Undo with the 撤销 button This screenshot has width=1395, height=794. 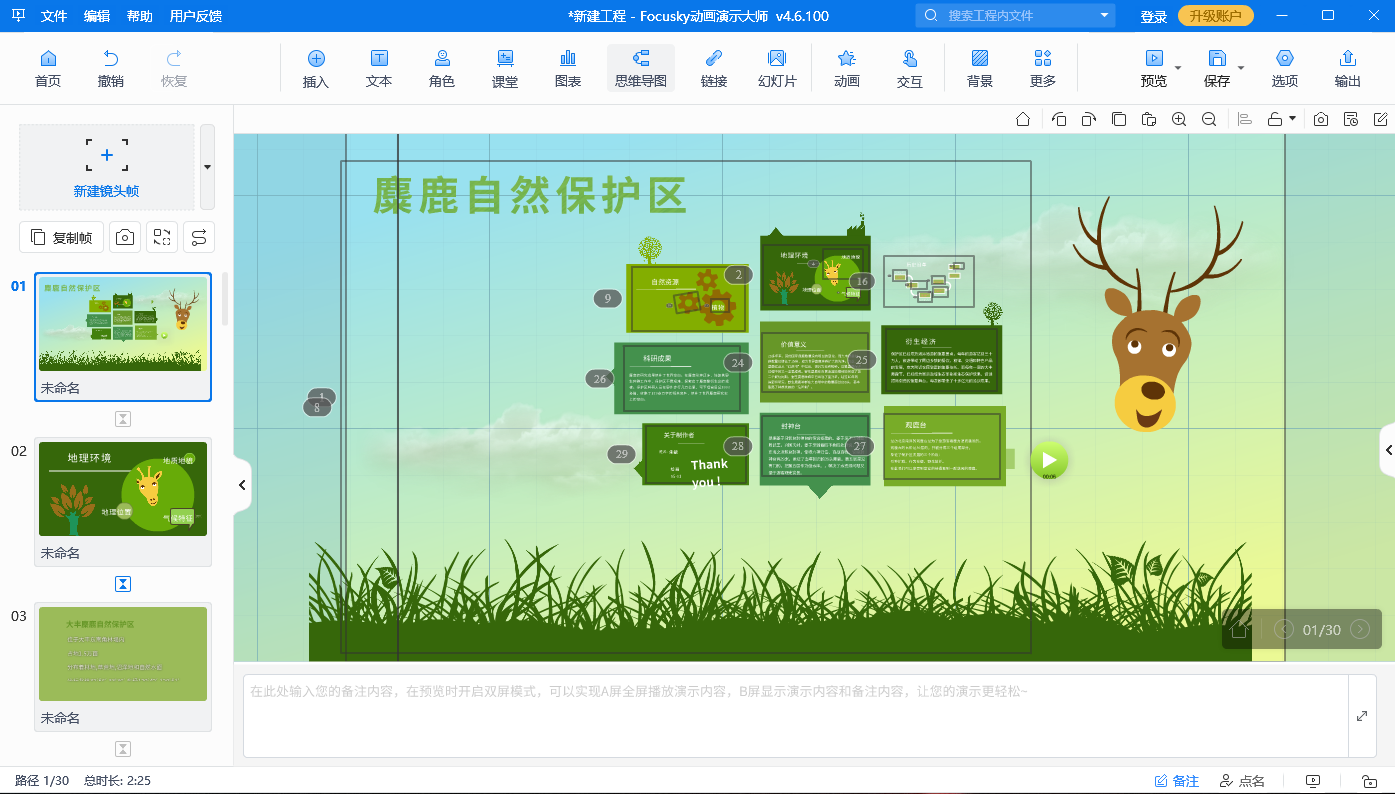(x=111, y=68)
